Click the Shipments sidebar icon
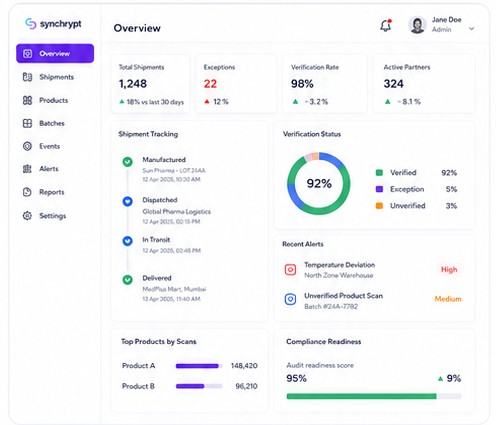The height and width of the screenshot is (425, 496). click(x=27, y=77)
